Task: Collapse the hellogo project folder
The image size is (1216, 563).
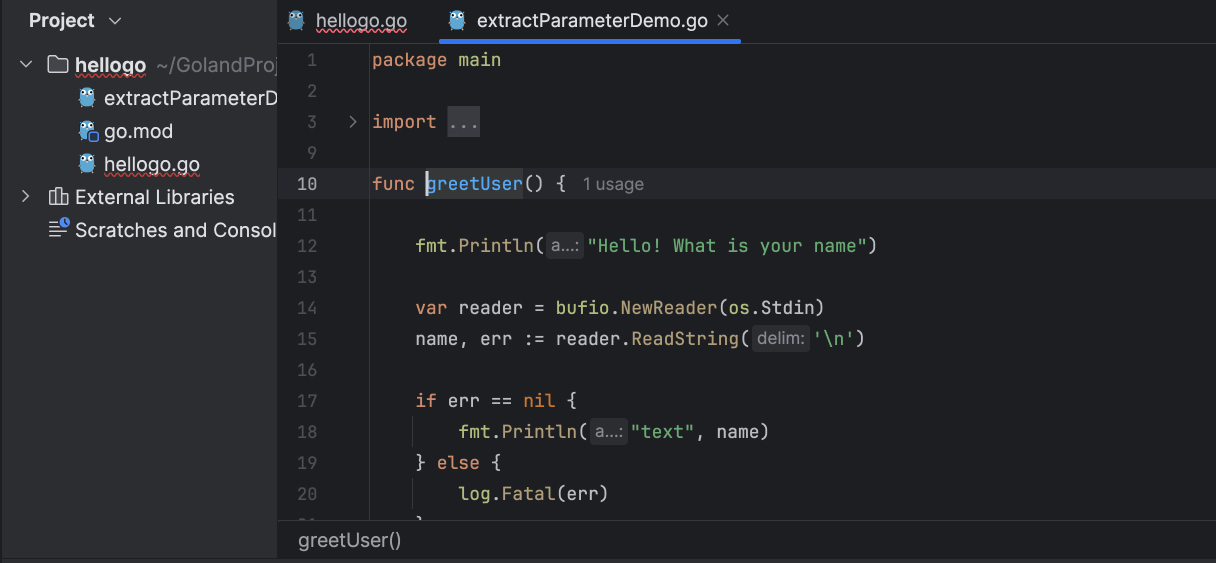Action: click(26, 65)
